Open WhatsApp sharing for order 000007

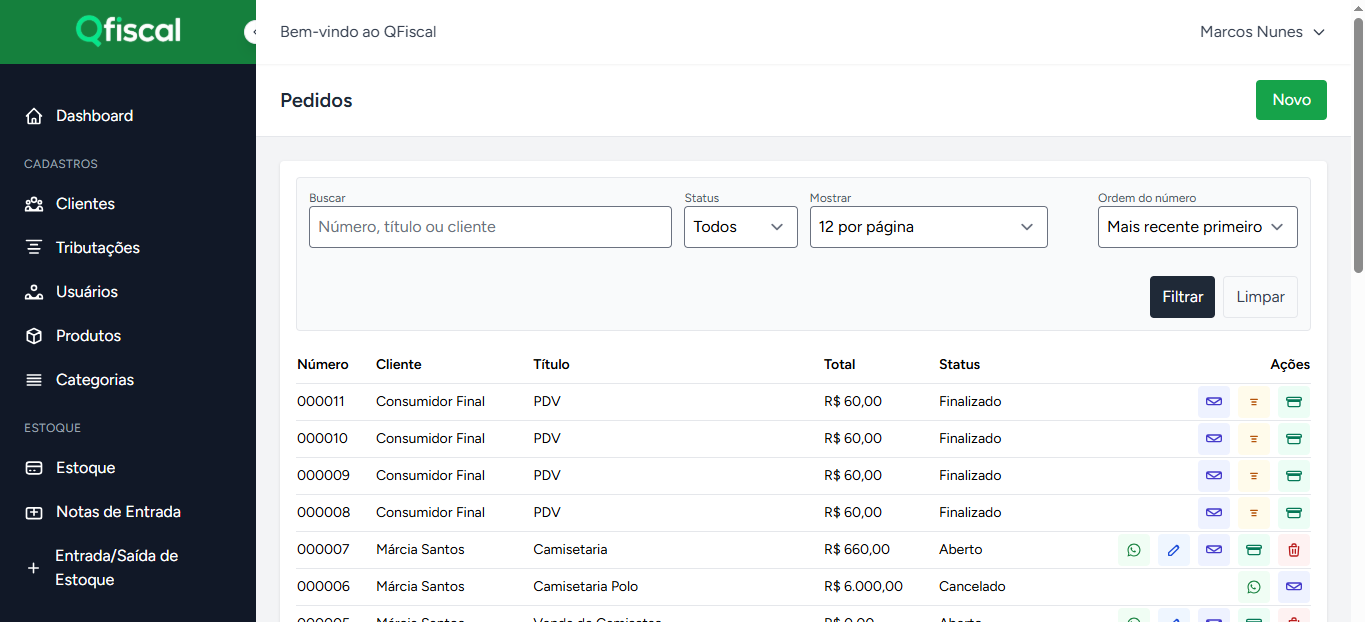tap(1134, 549)
